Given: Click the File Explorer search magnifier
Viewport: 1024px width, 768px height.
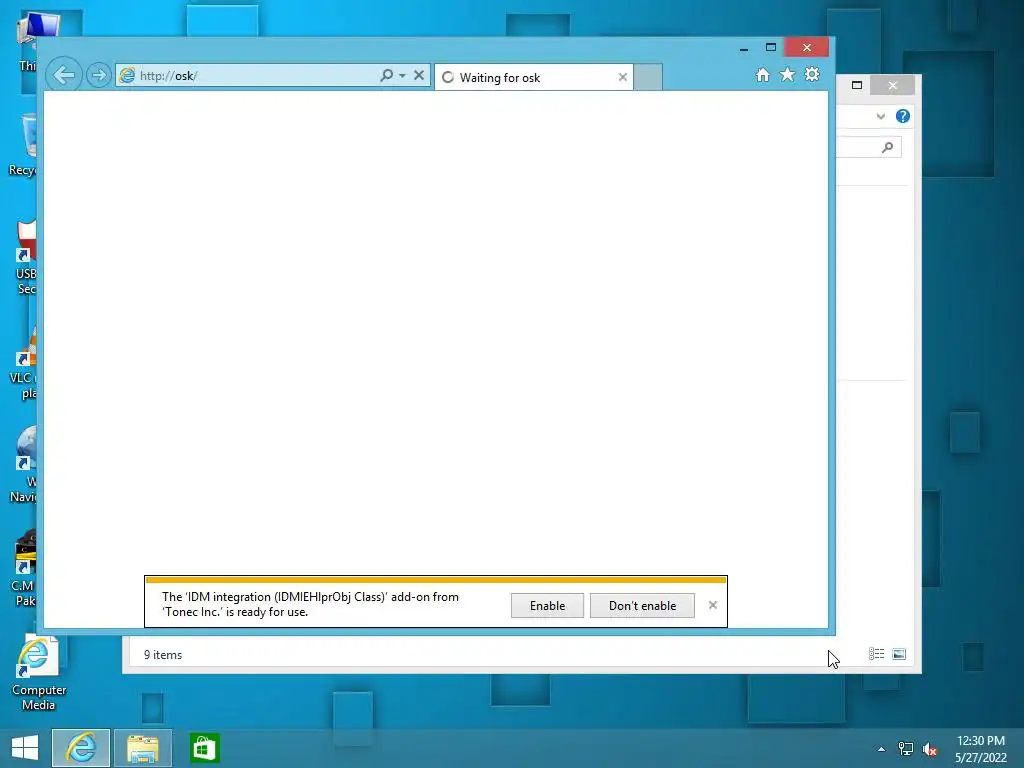Looking at the screenshot, I should pyautogui.click(x=887, y=148).
